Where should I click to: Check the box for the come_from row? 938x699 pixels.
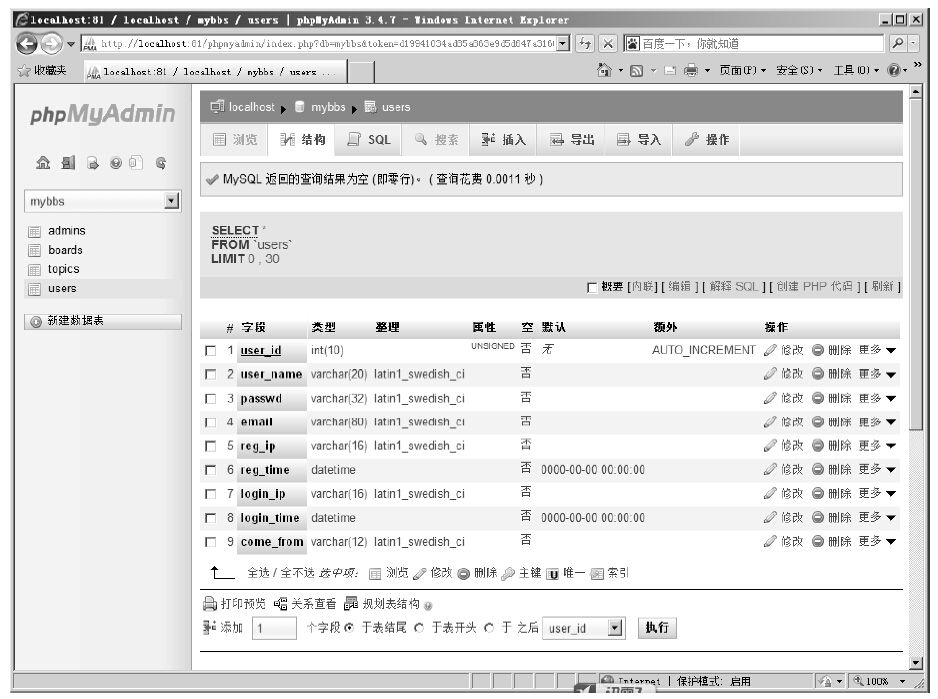coord(211,542)
